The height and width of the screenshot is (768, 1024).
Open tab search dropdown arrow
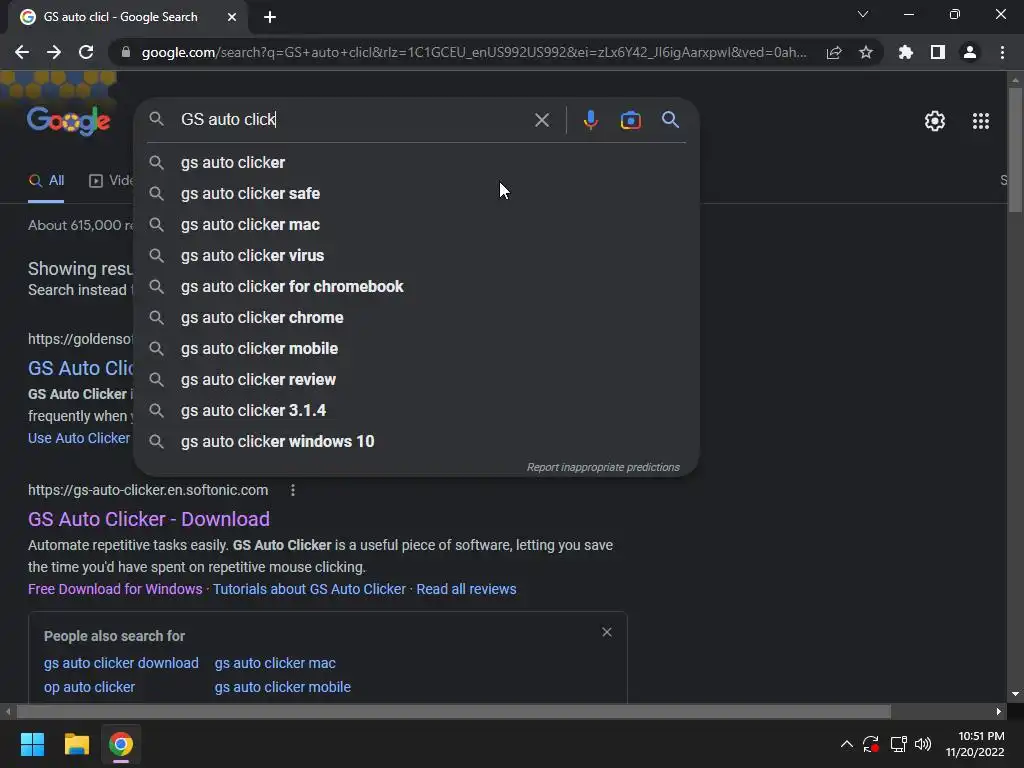[x=862, y=14]
